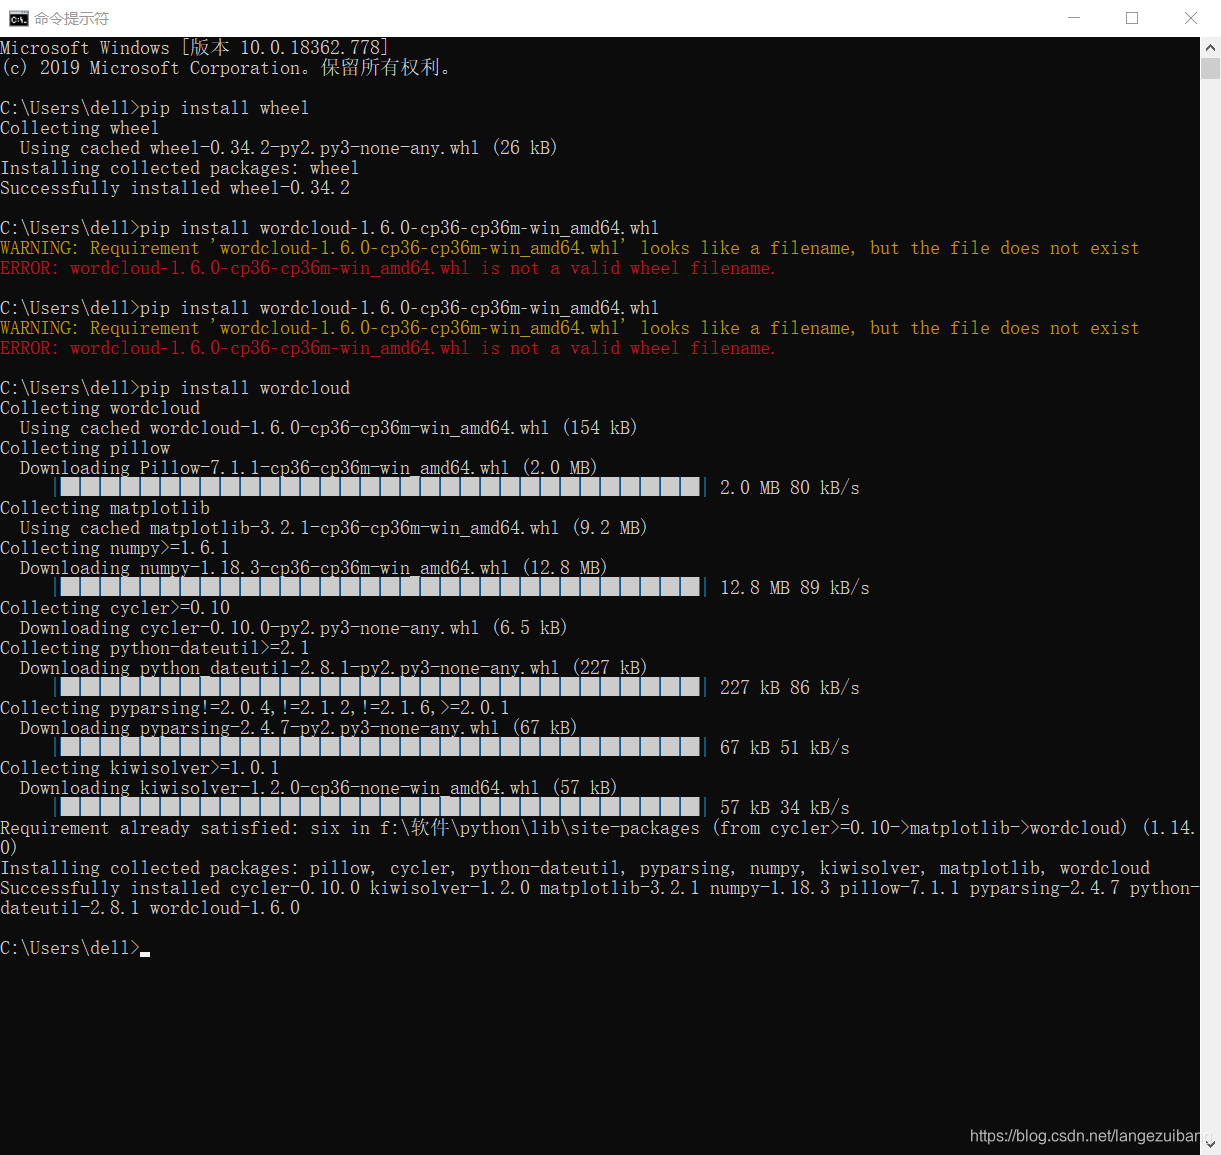Click the python_dateutil 227 kB progress bar
Viewport: 1221px width, 1155px height.
380,687
